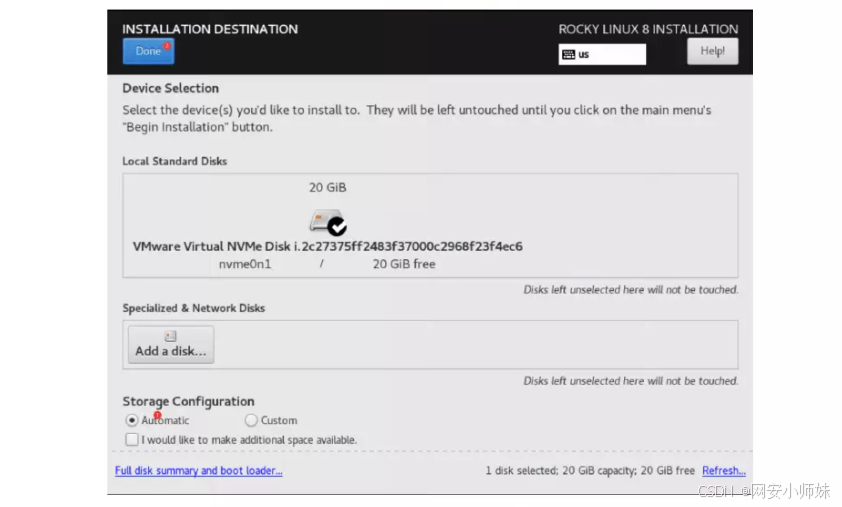The height and width of the screenshot is (507, 842).
Task: Open the Help! button
Action: coord(712,51)
